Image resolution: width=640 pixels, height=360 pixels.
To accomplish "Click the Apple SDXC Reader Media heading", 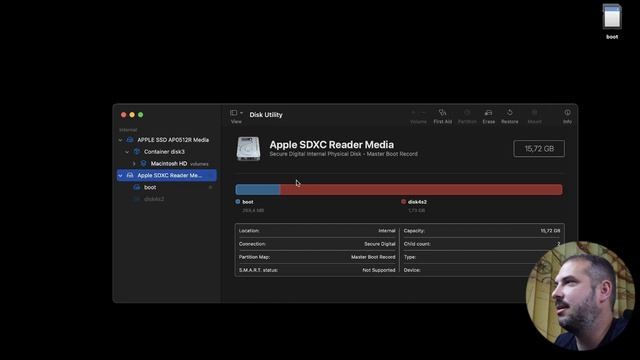I will pos(331,144).
